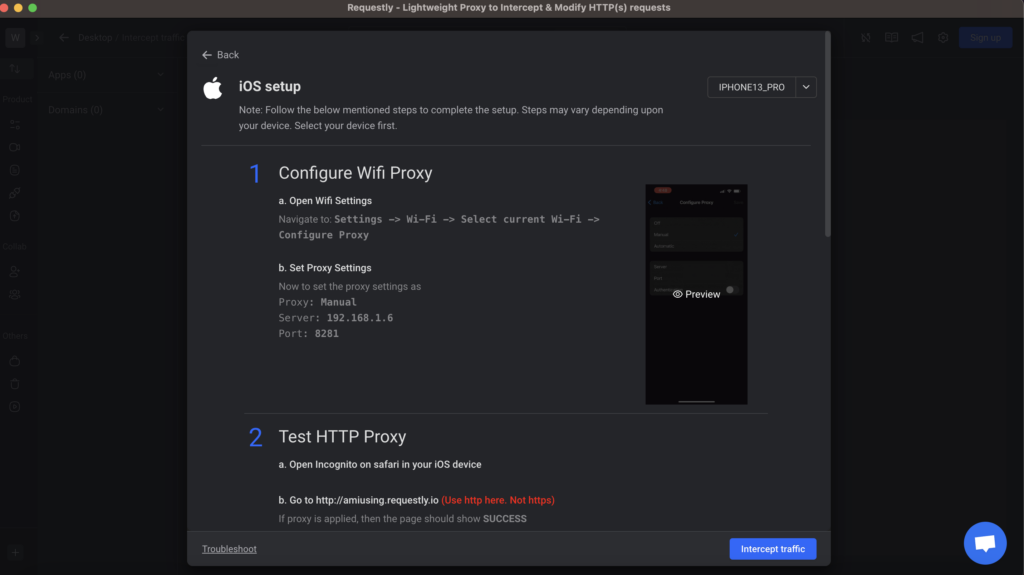This screenshot has width=1024, height=575.
Task: Click the chevron beside the IPHONE13_PRO selector
Action: [807, 88]
